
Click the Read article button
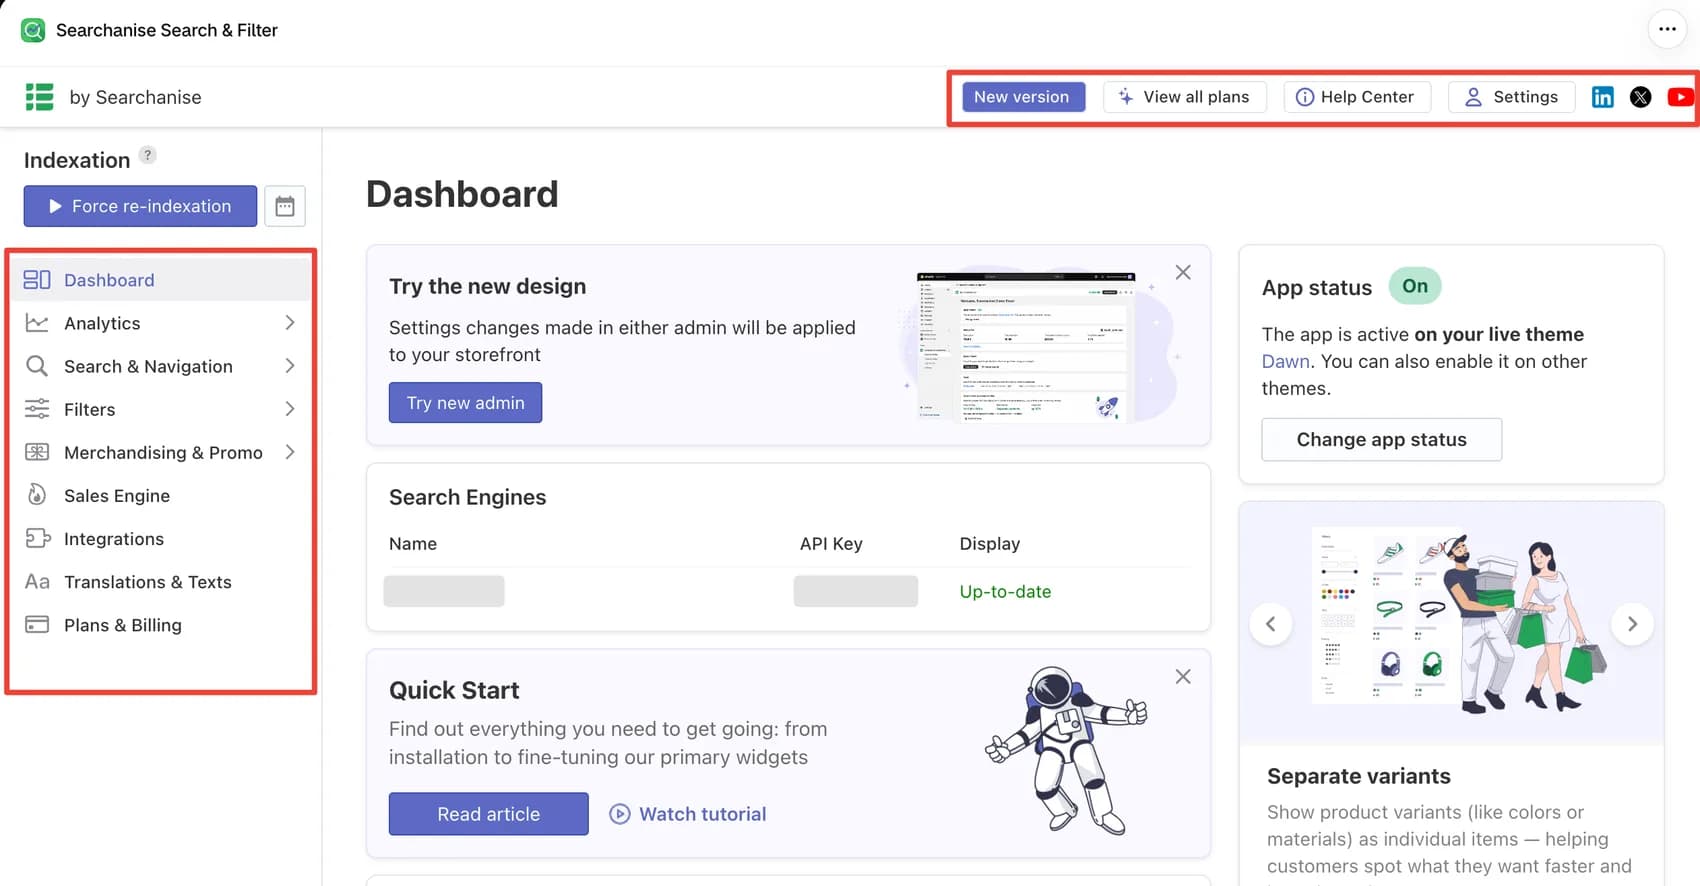(x=488, y=814)
